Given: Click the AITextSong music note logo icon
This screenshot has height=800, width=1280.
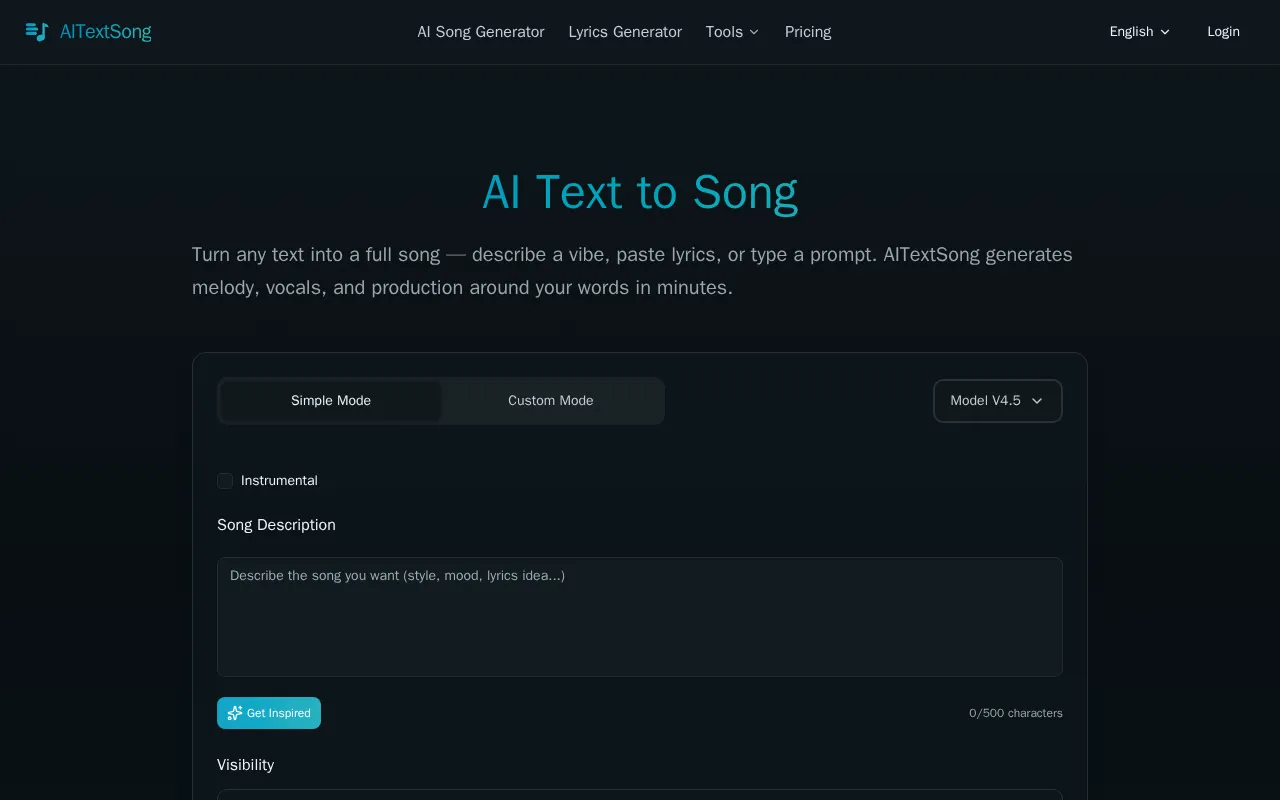Looking at the screenshot, I should point(37,32).
